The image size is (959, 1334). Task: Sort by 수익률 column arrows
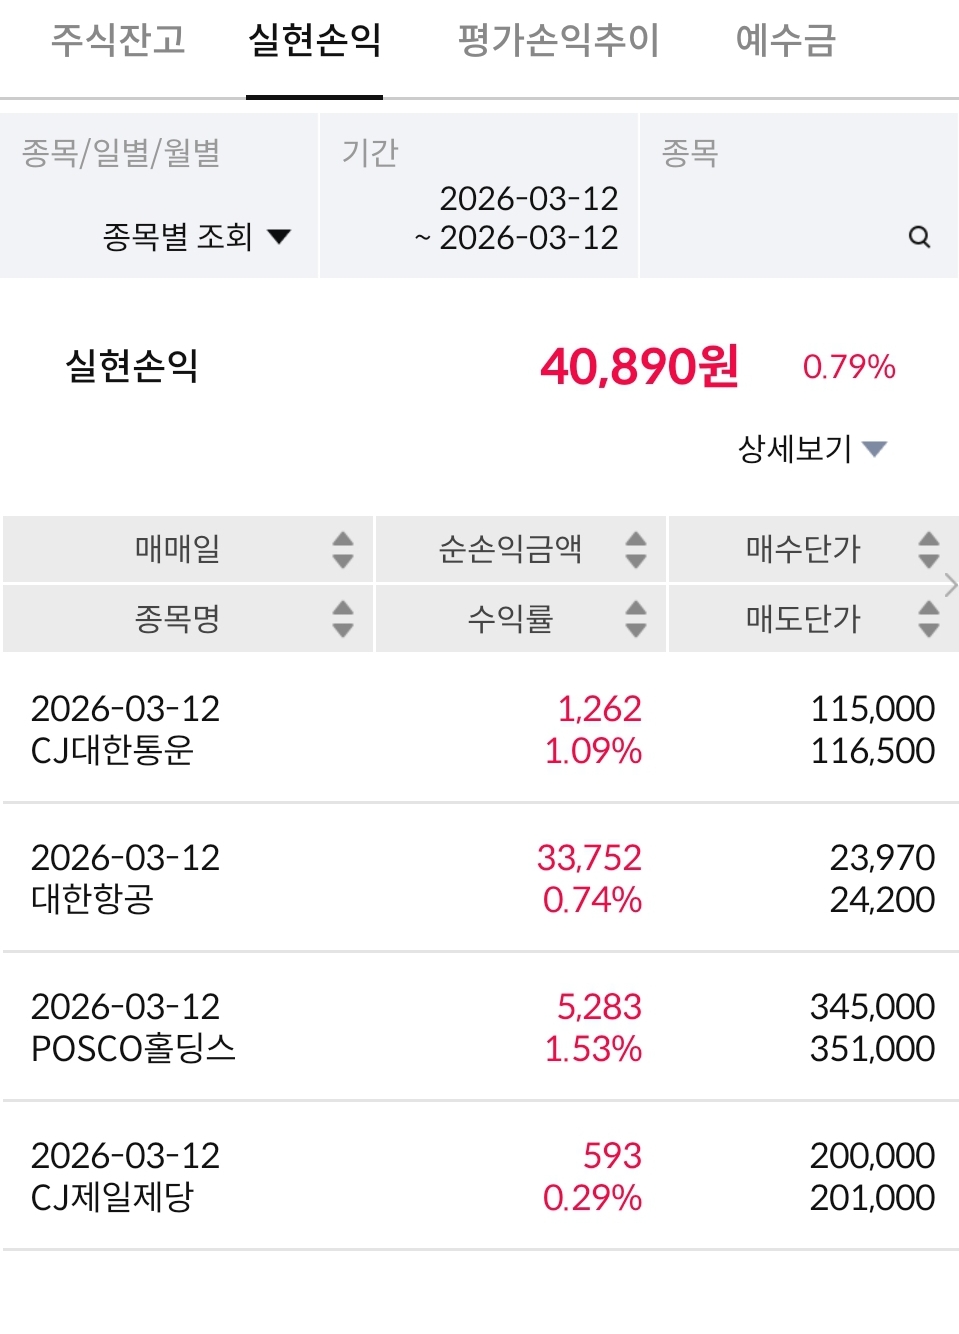pos(636,619)
